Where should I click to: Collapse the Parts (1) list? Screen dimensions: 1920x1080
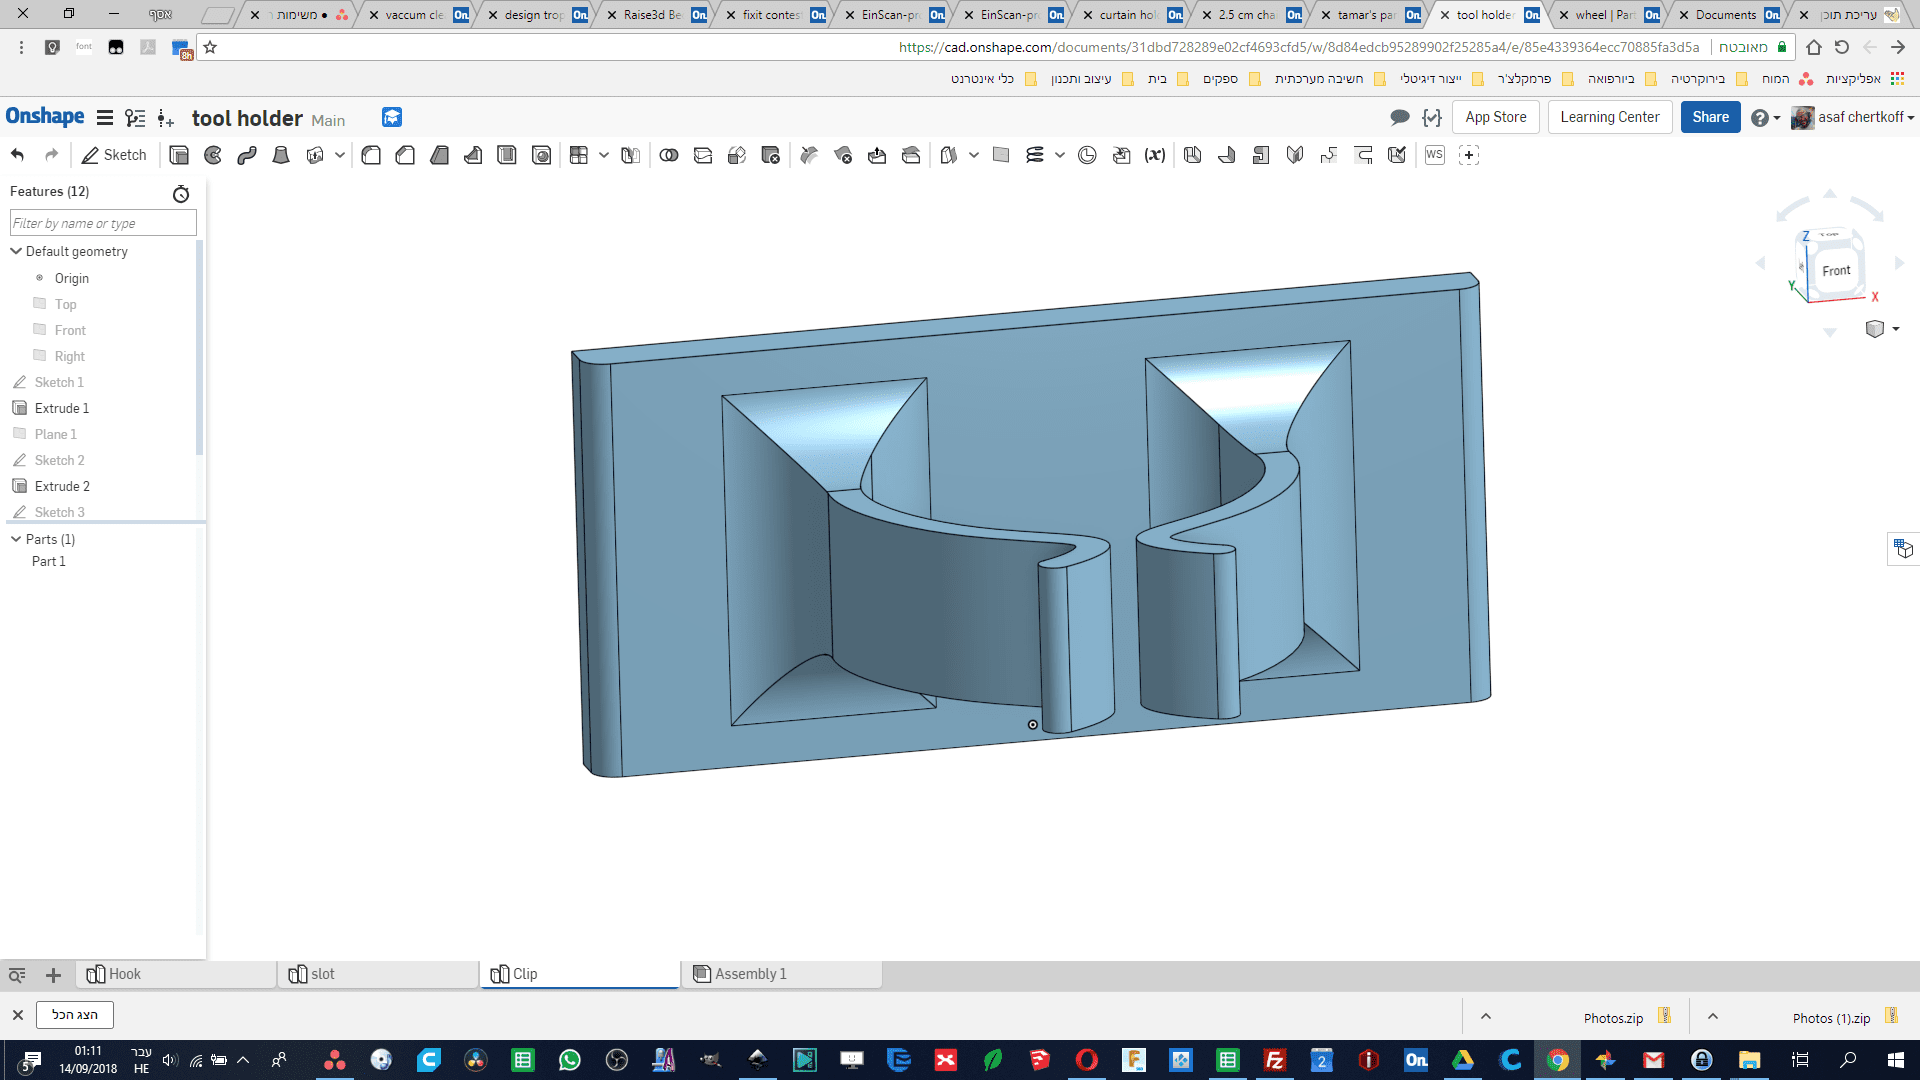16,539
